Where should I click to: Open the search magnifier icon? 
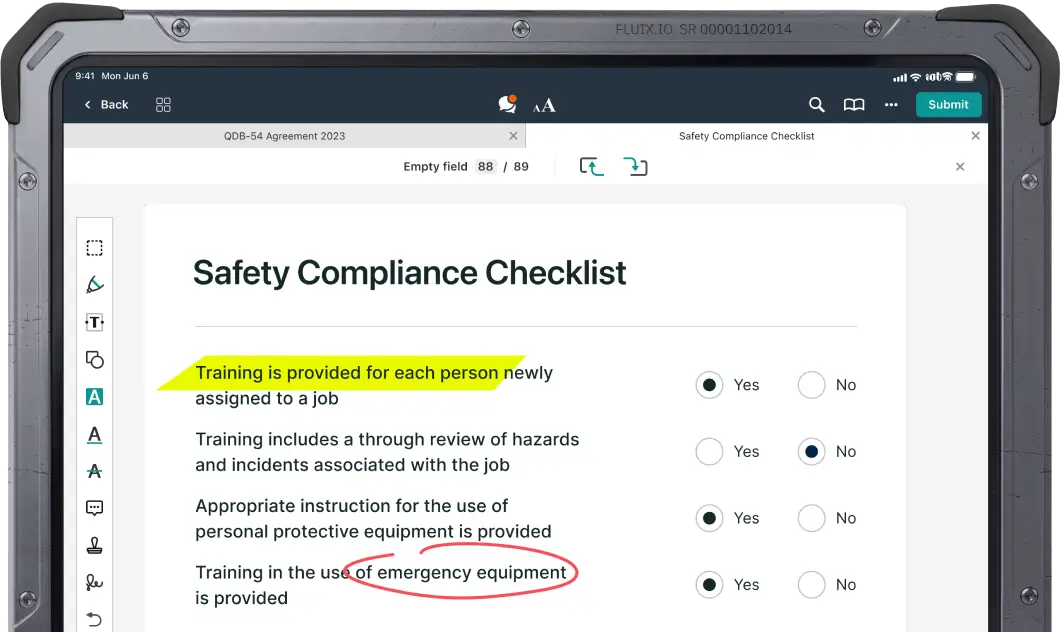(x=817, y=105)
